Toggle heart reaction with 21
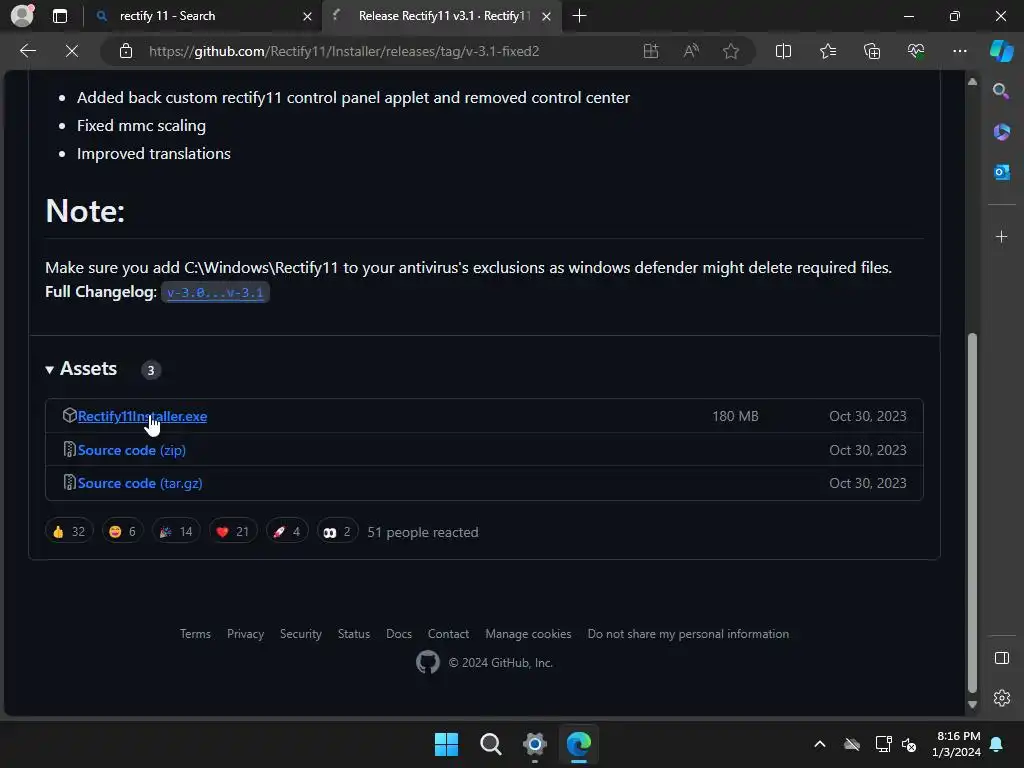This screenshot has width=1024, height=768. [x=232, y=532]
